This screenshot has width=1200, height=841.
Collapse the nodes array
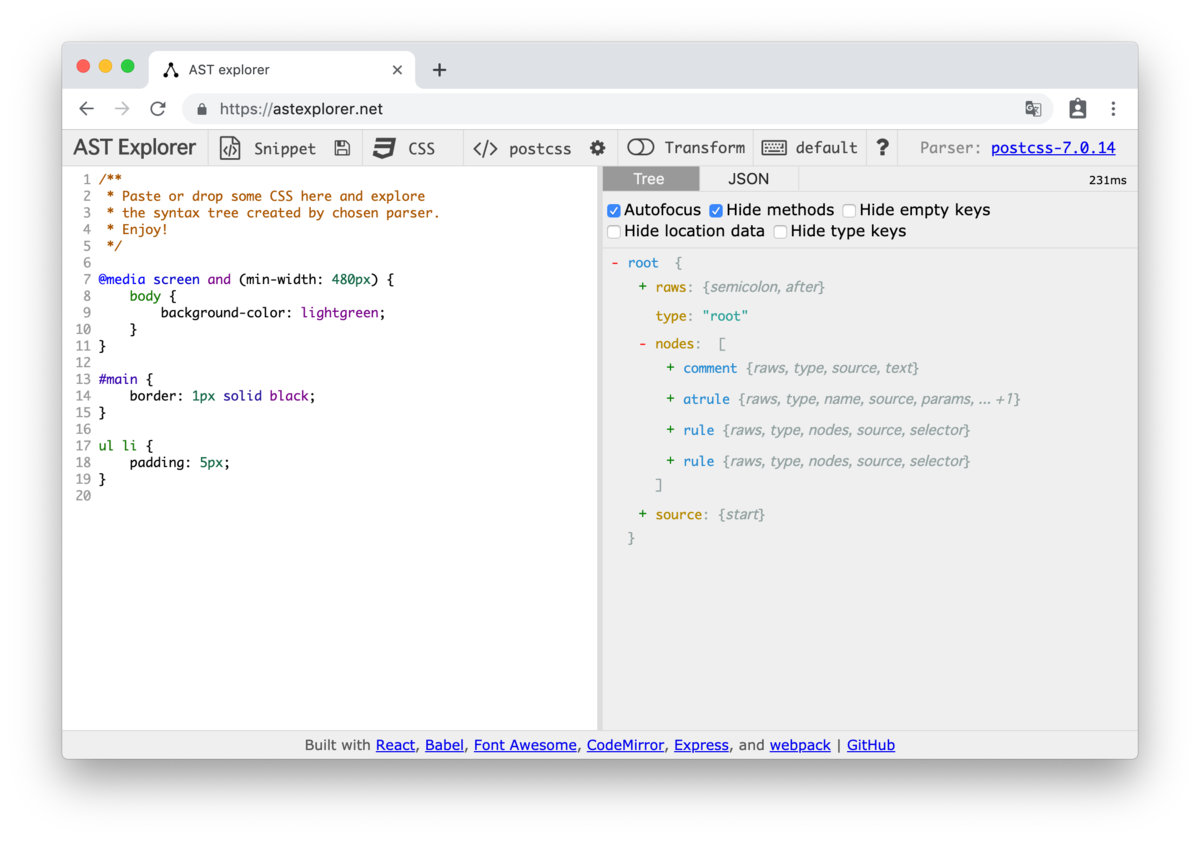pos(642,344)
